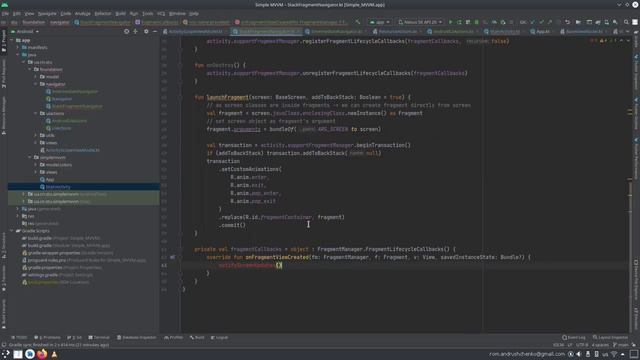
Task: Open the File menu
Action: 5,13
